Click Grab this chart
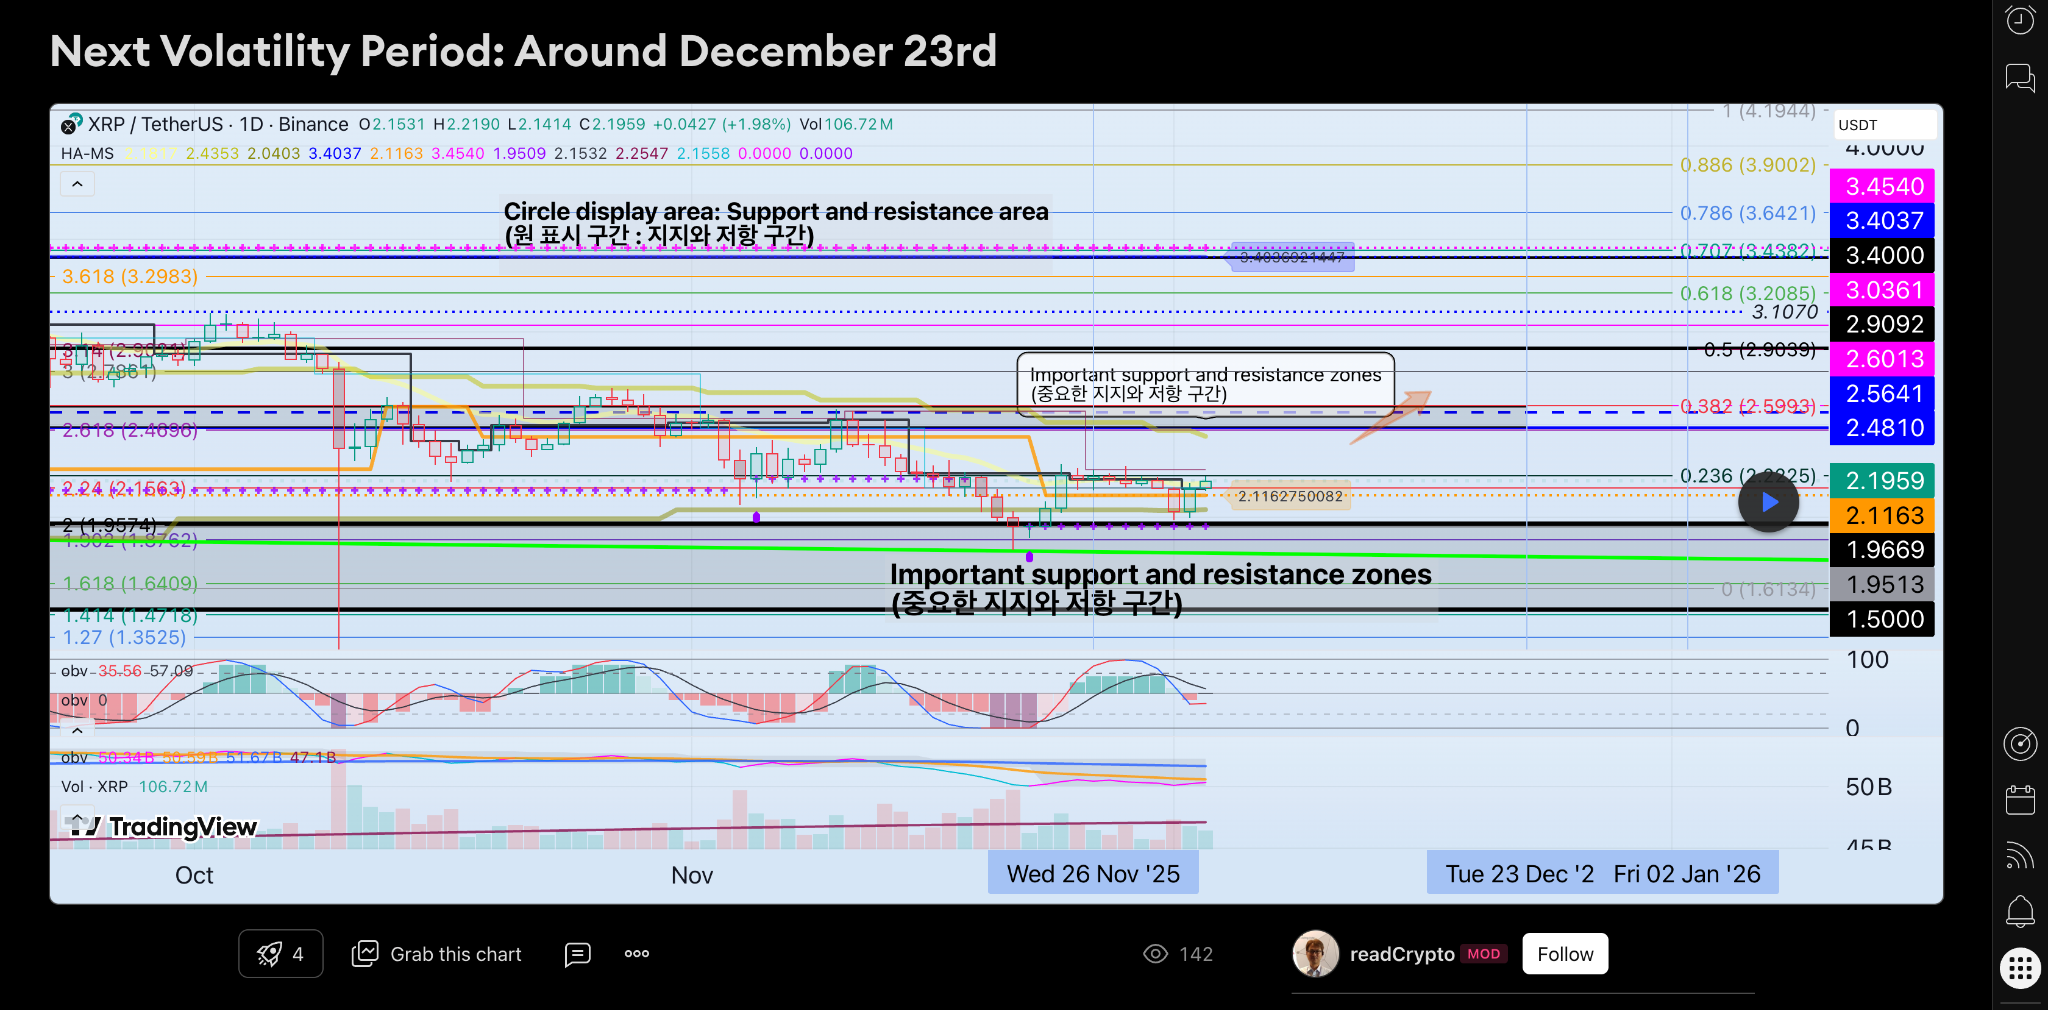 tap(437, 954)
